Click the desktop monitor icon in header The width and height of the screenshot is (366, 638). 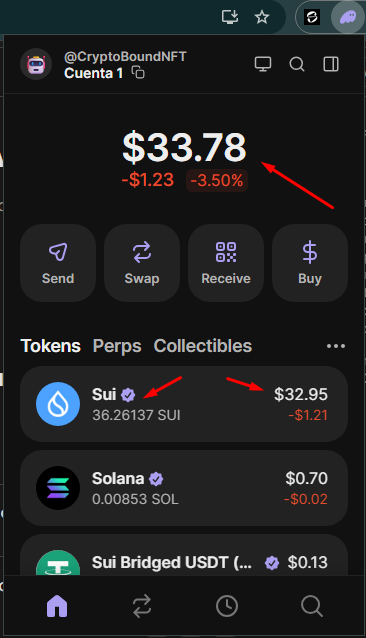point(263,64)
